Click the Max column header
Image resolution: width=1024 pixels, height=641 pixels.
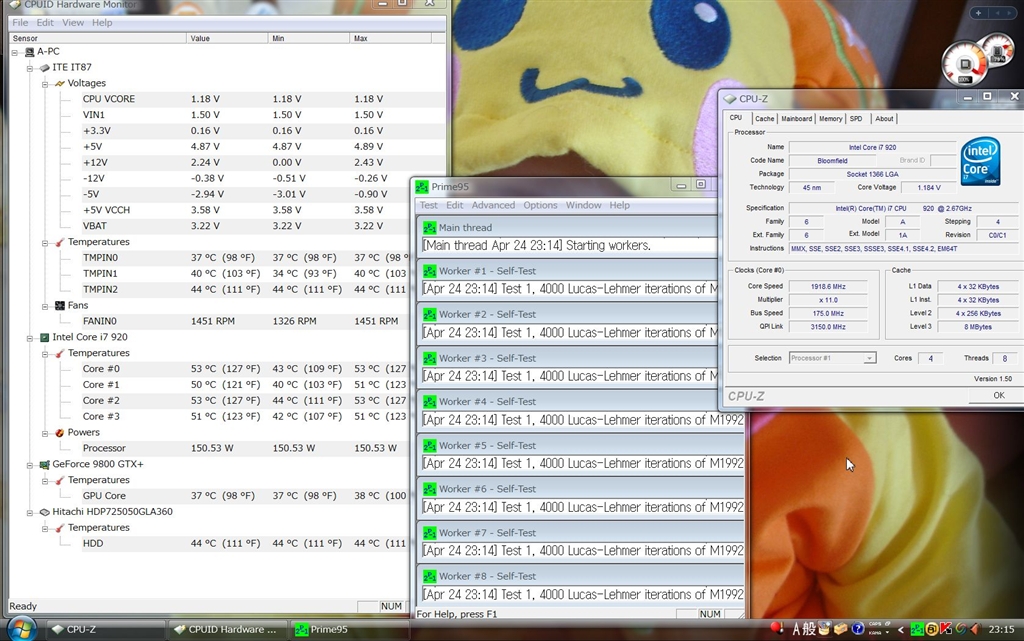click(x=390, y=39)
